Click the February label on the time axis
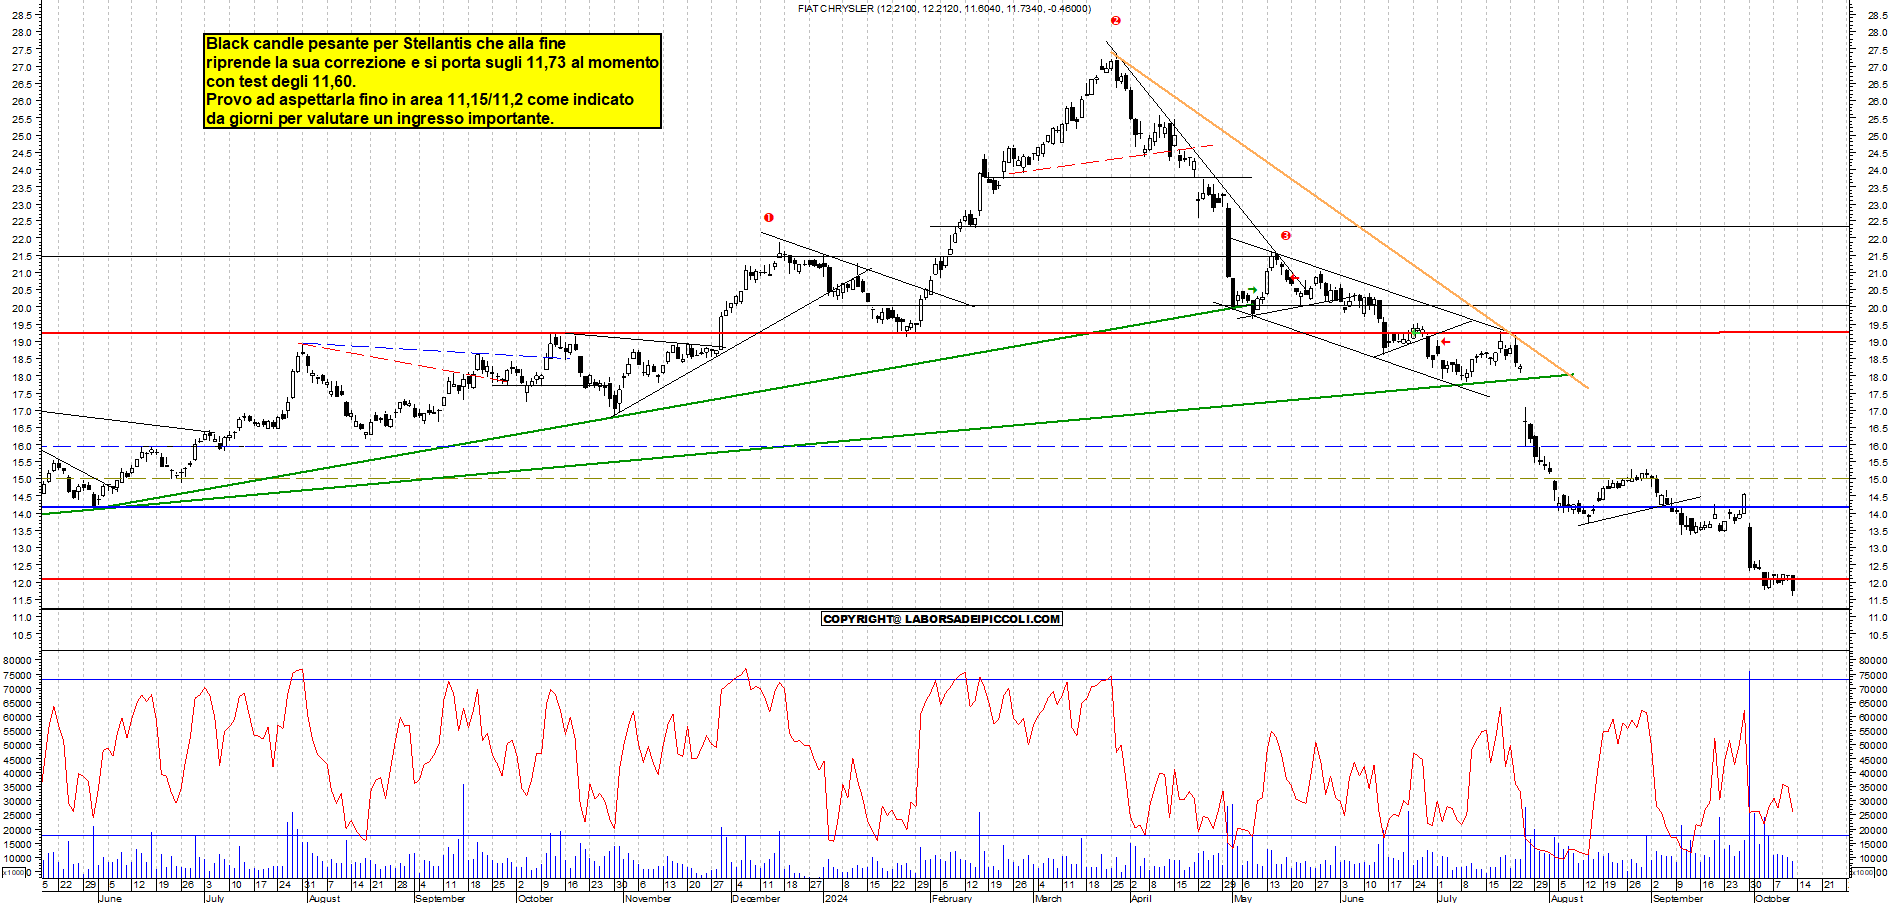Viewport: 1890px width, 903px height. (951, 898)
